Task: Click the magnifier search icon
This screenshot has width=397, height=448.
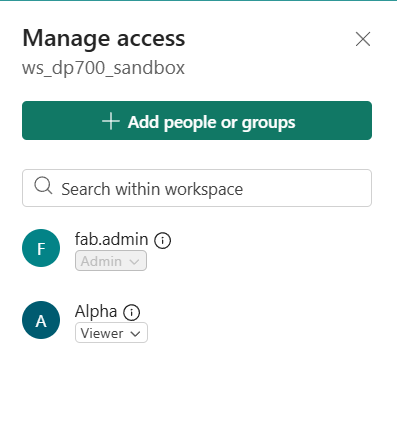Action: pos(43,186)
